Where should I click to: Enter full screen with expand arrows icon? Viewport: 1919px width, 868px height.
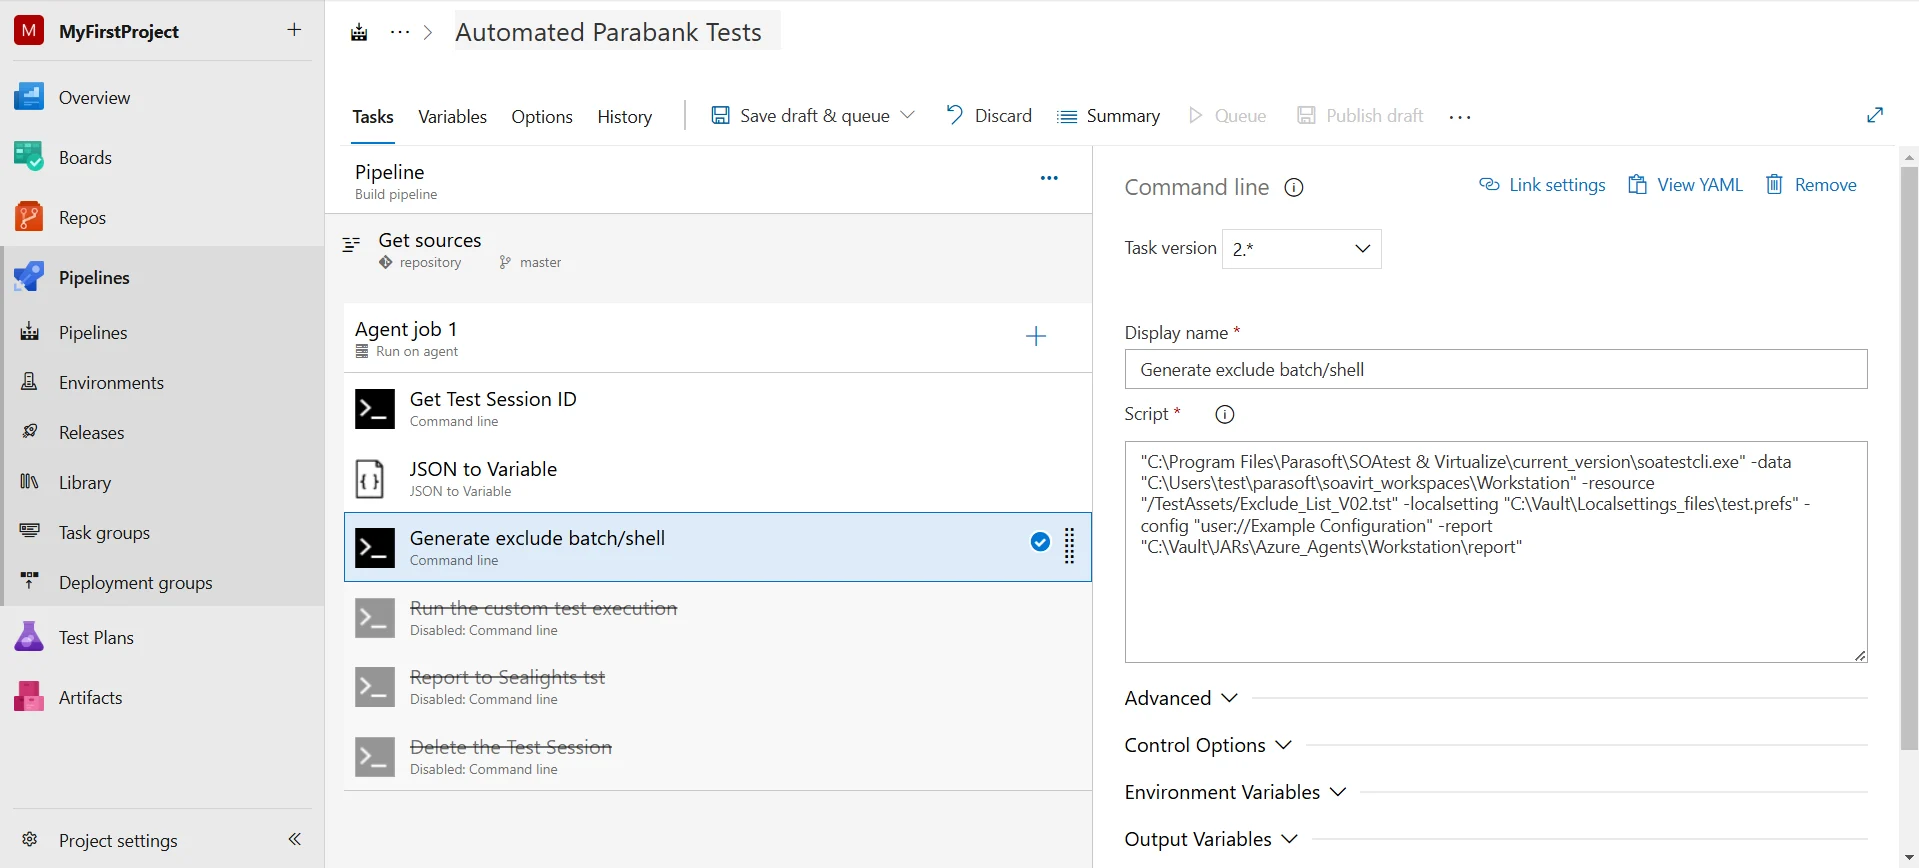point(1875,115)
